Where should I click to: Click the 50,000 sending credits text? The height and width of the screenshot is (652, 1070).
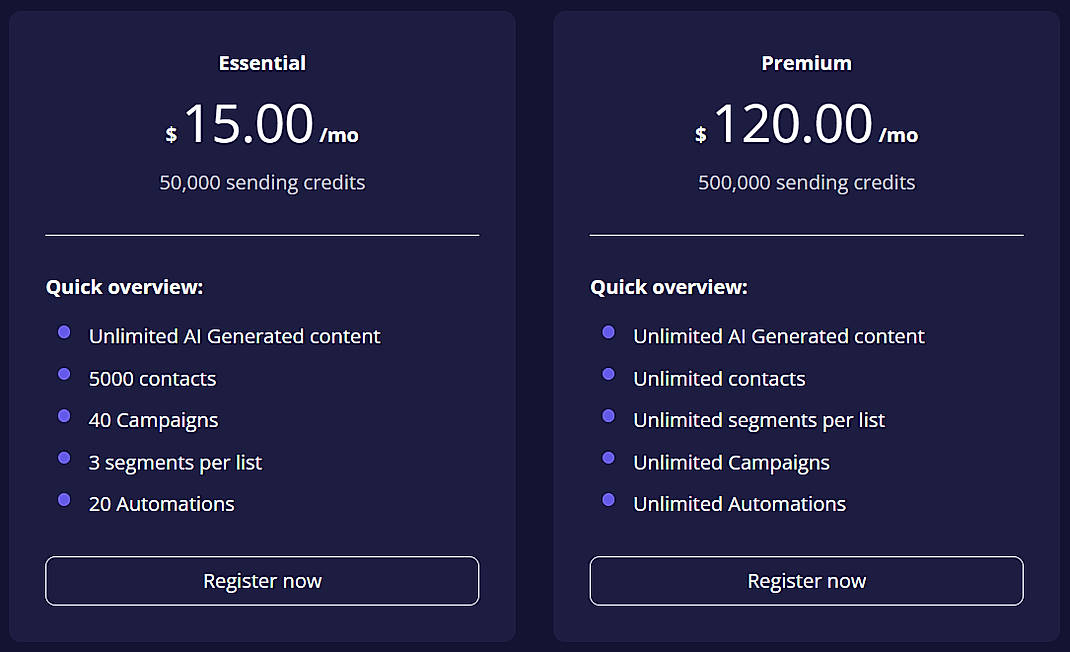click(262, 182)
